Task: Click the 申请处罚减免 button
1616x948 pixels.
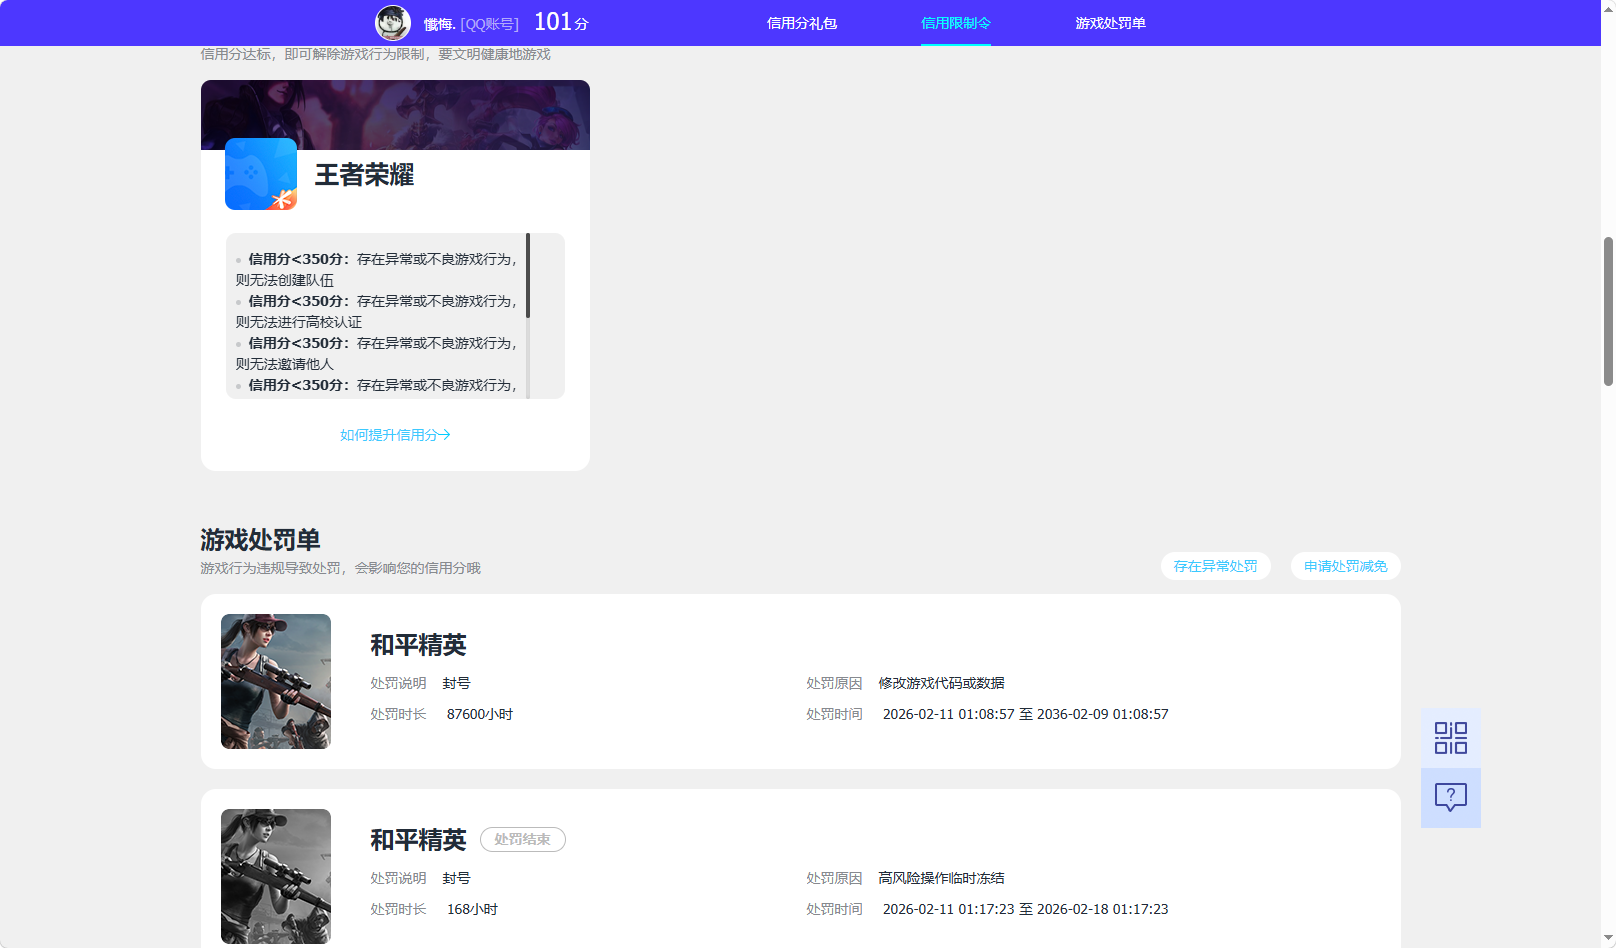Action: (x=1344, y=565)
